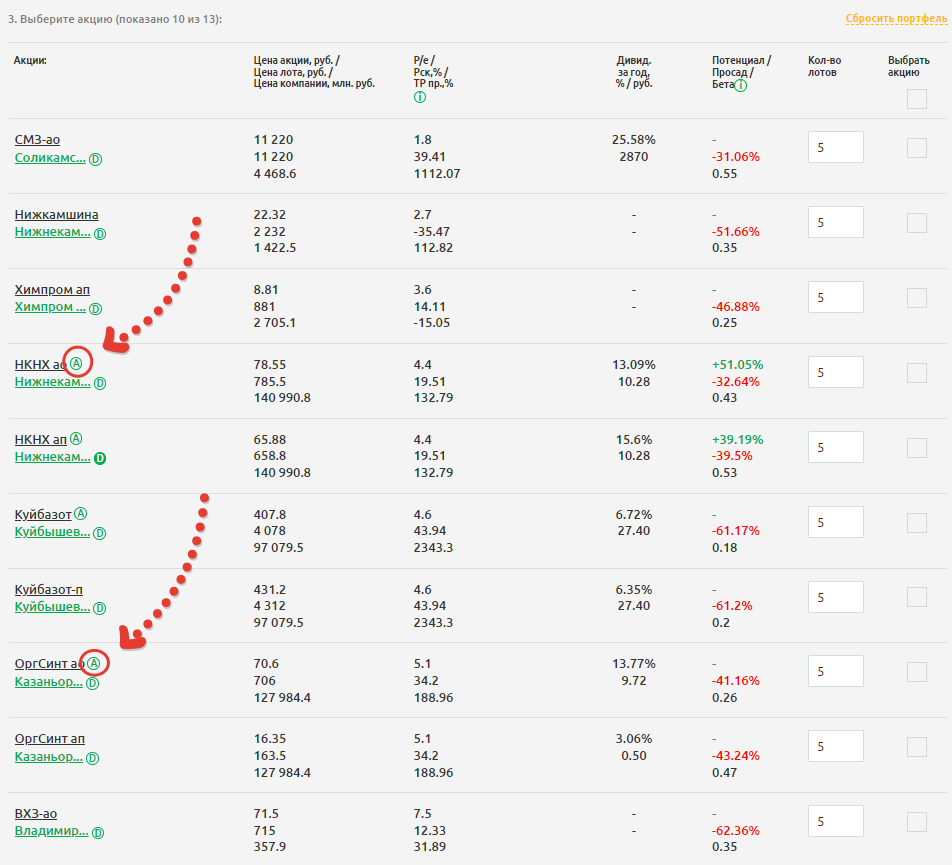Click the info icon under P/e column header
952x865 pixels.
click(419, 97)
